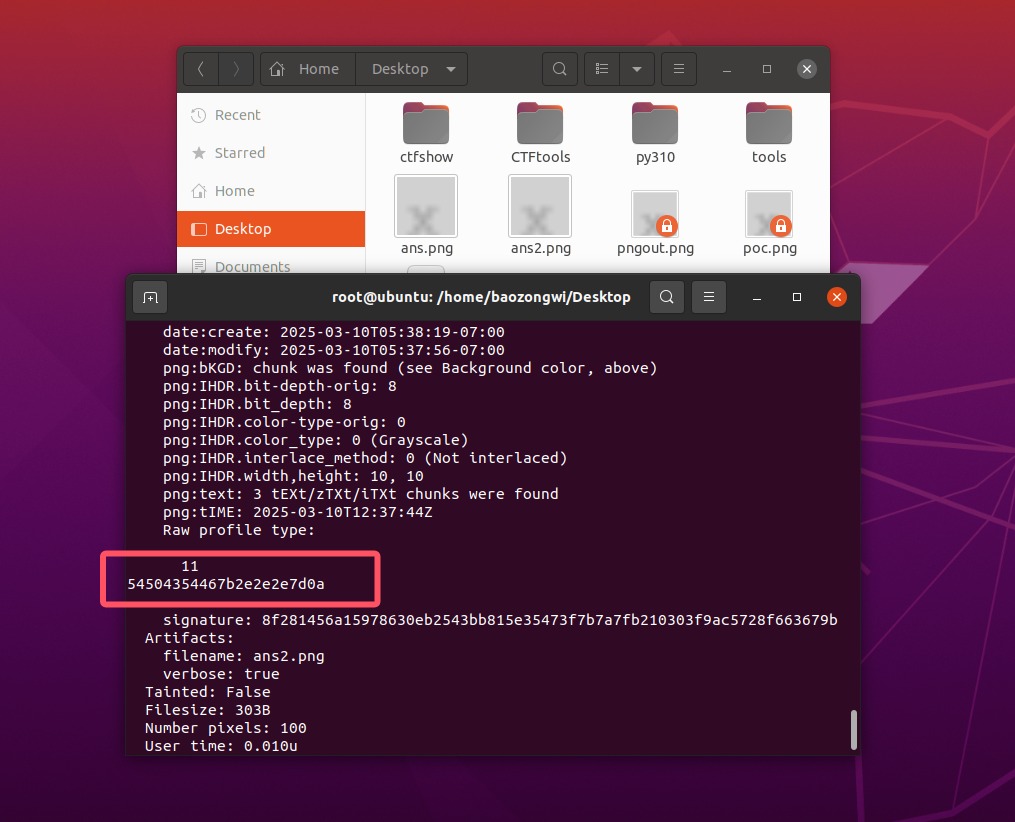
Task: Maximize the terminal window
Action: (797, 297)
